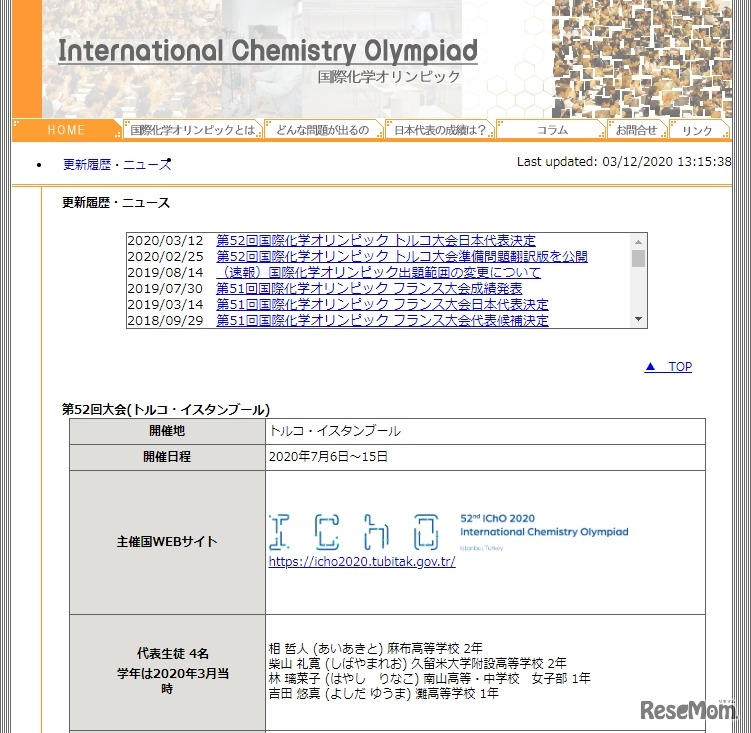This screenshot has width=751, height=733.
Task: Click the date 2020/02/25 in news list
Action: point(165,256)
